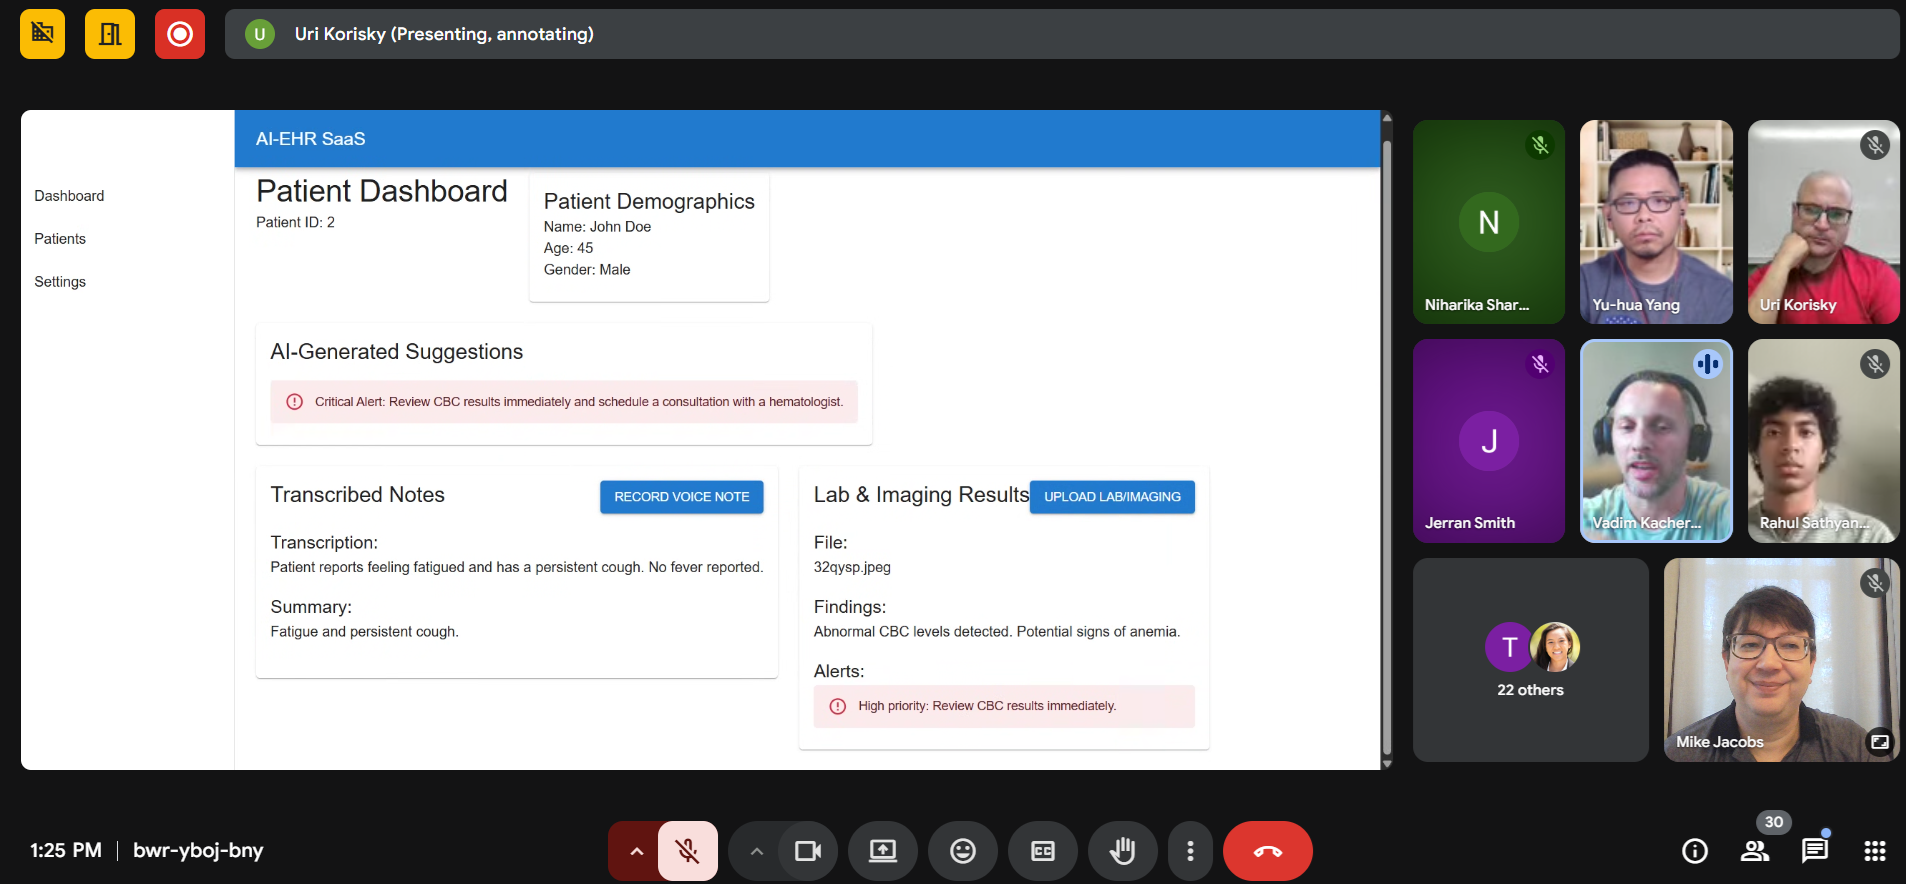Select the Rahul Sathyan... video tile
This screenshot has width=1906, height=884.
point(1824,441)
